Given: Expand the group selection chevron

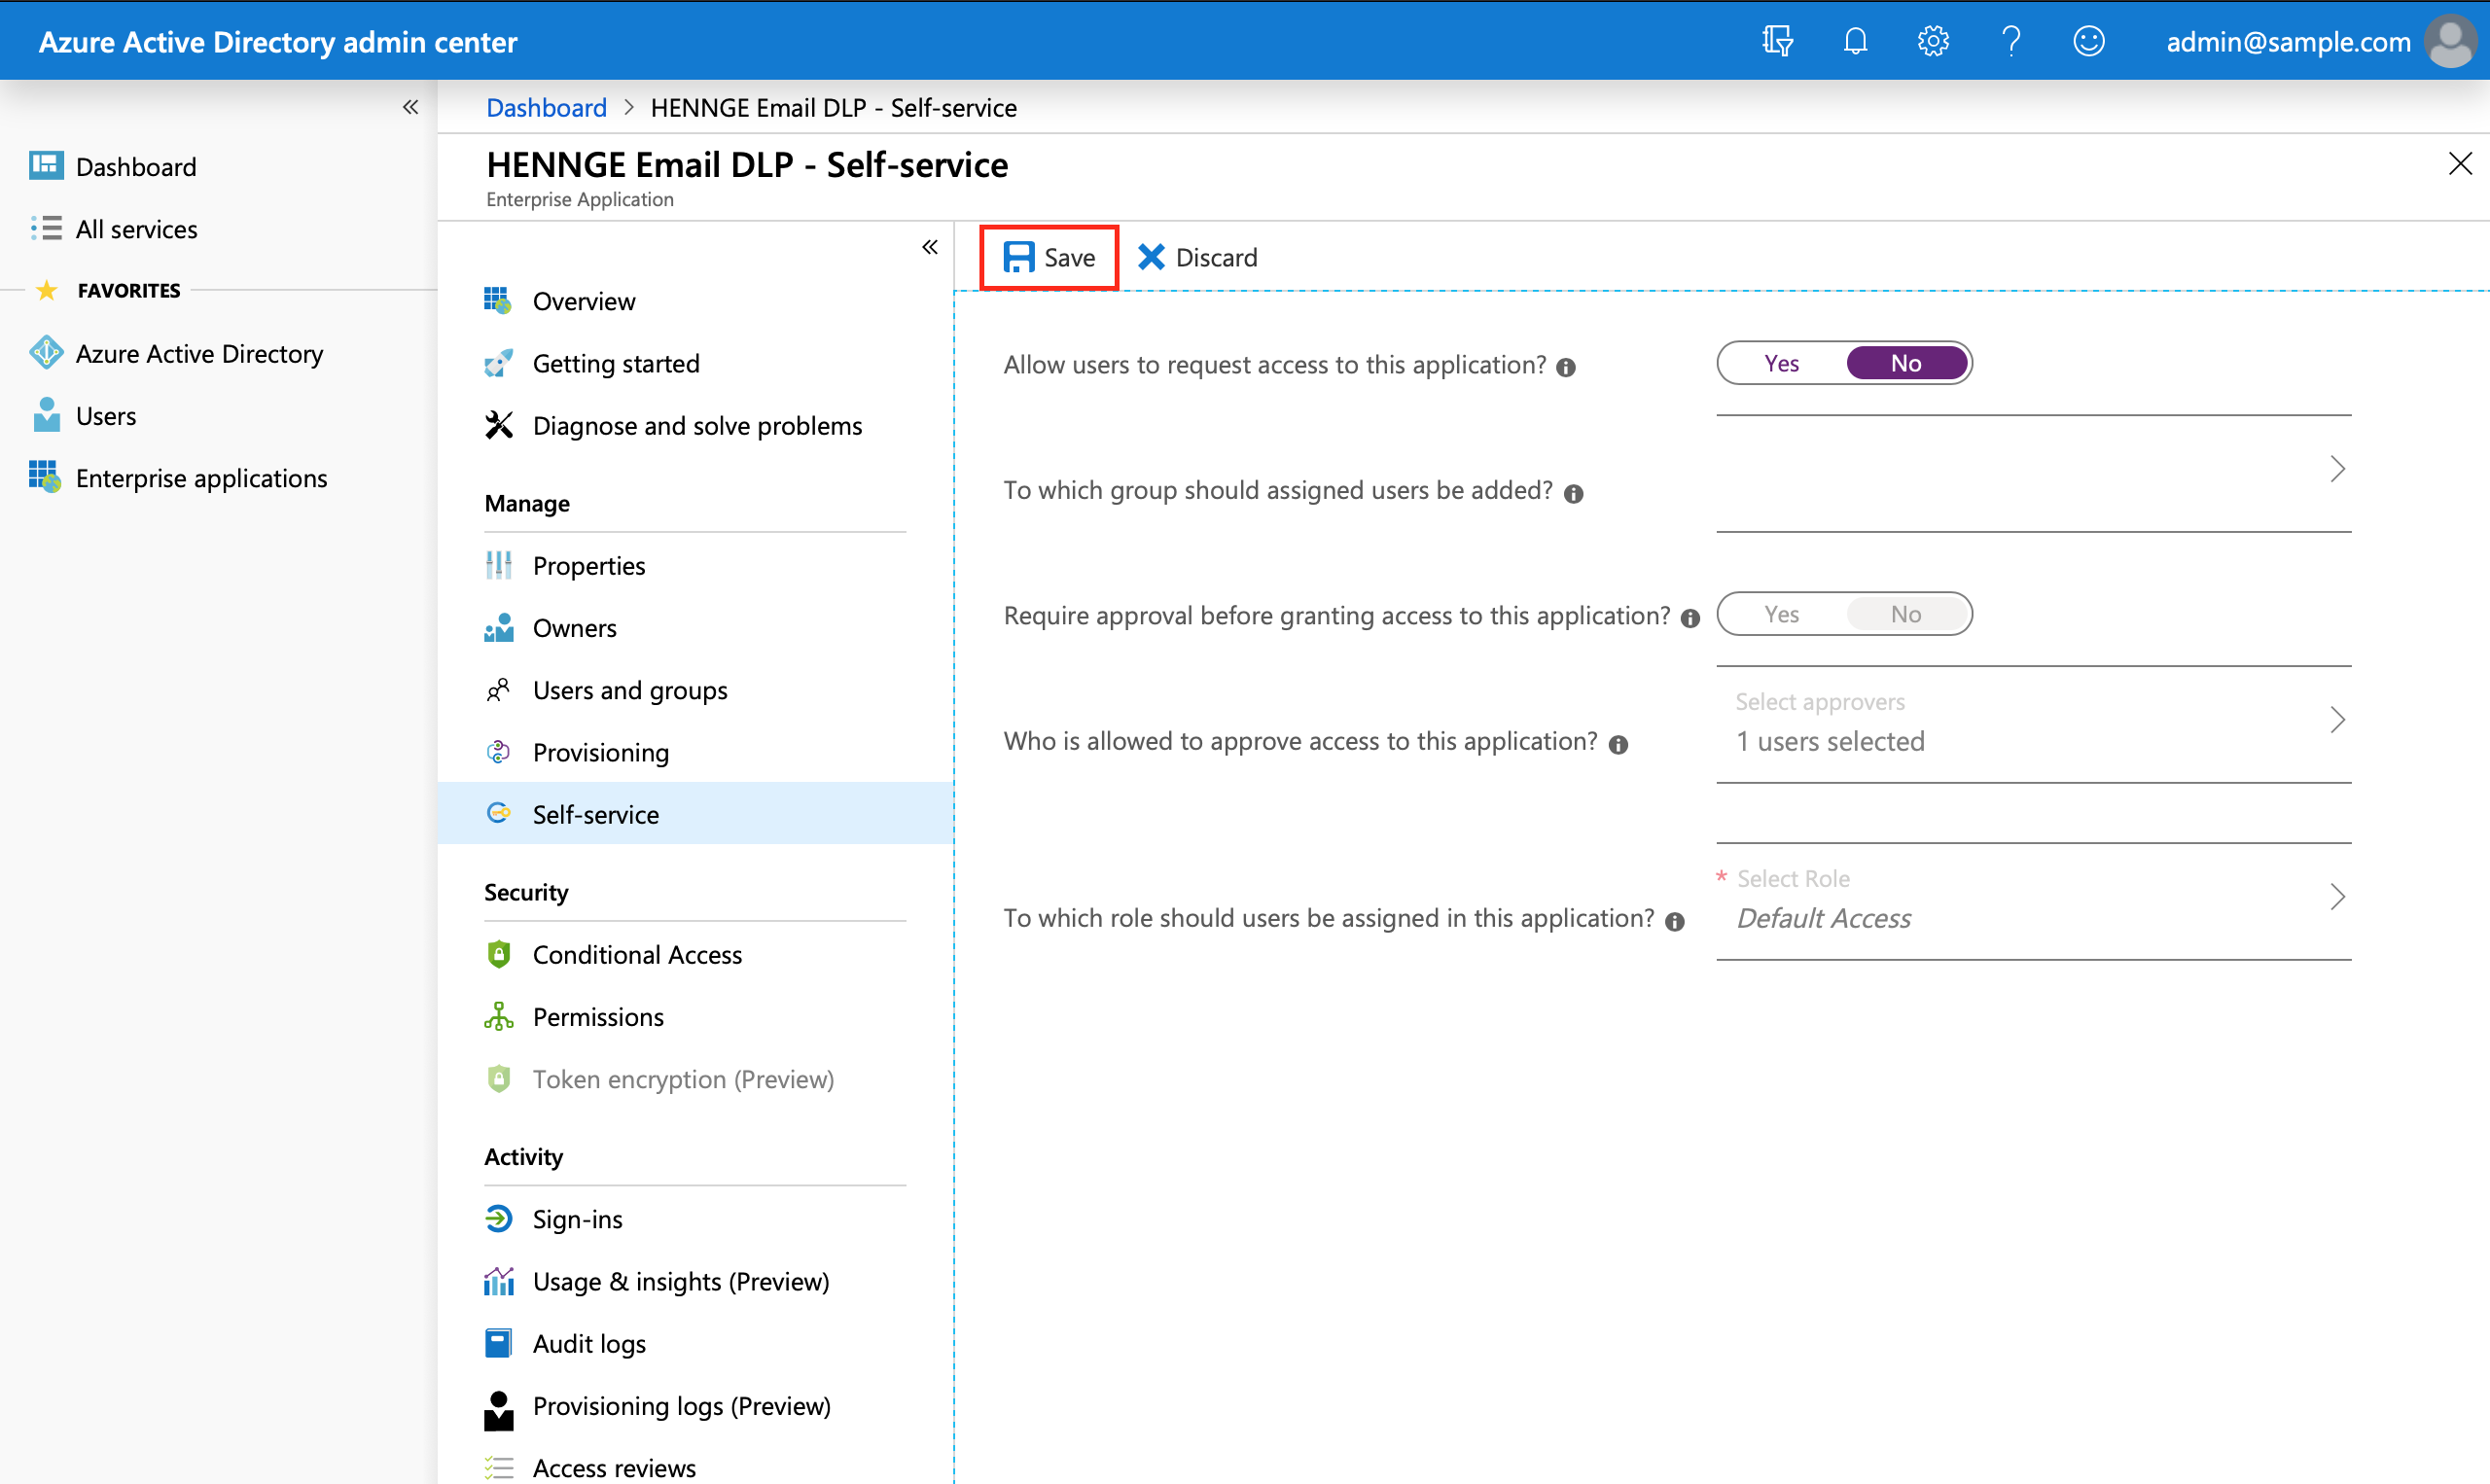Looking at the screenshot, I should [x=2337, y=469].
